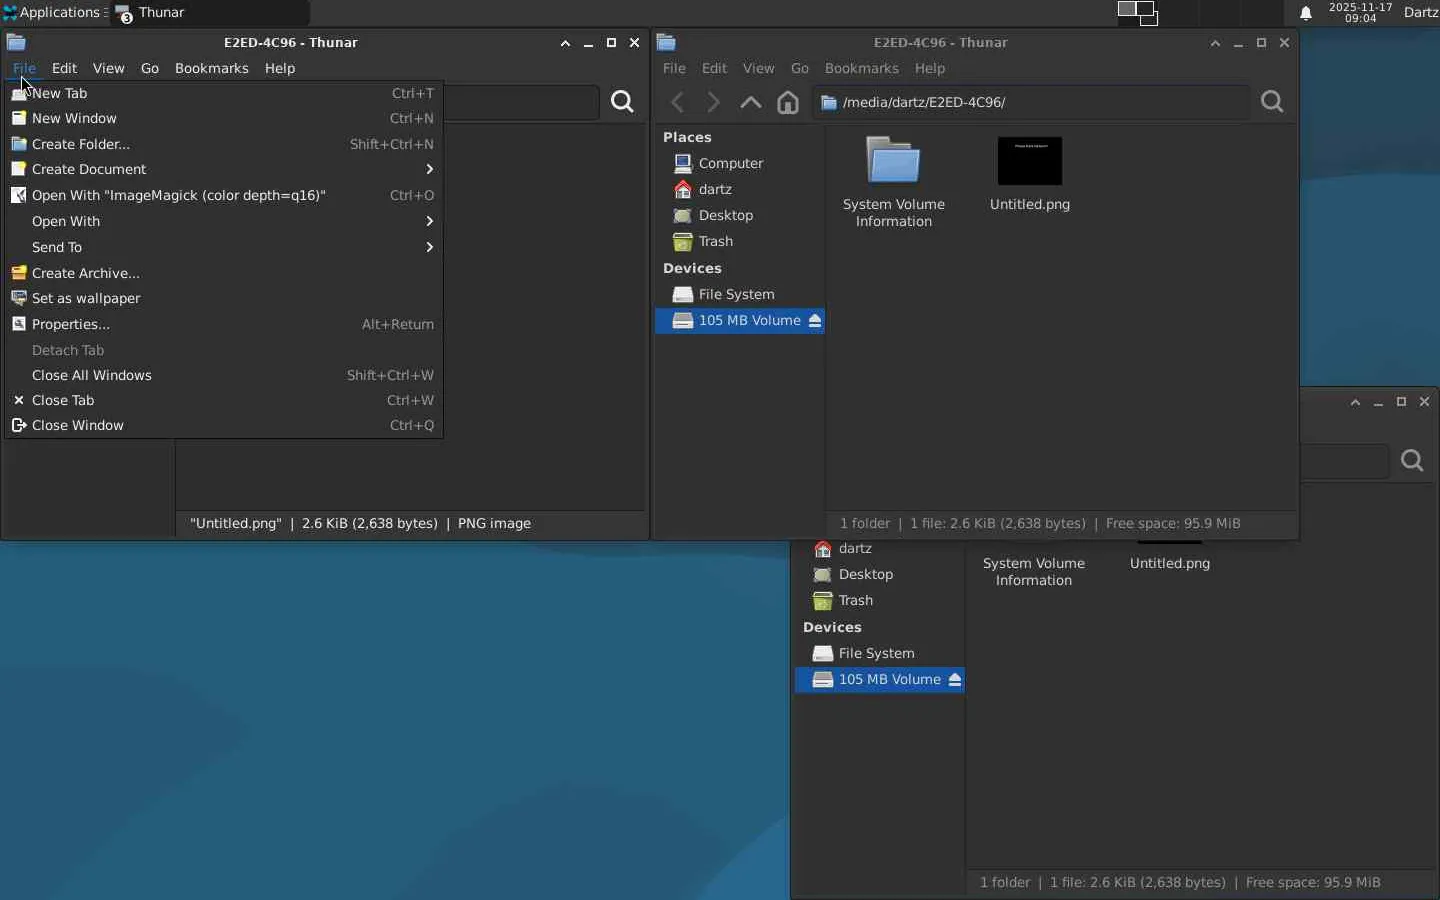The width and height of the screenshot is (1440, 900).
Task: Click the search magnifier in the window with the open File menu
Action: click(622, 102)
